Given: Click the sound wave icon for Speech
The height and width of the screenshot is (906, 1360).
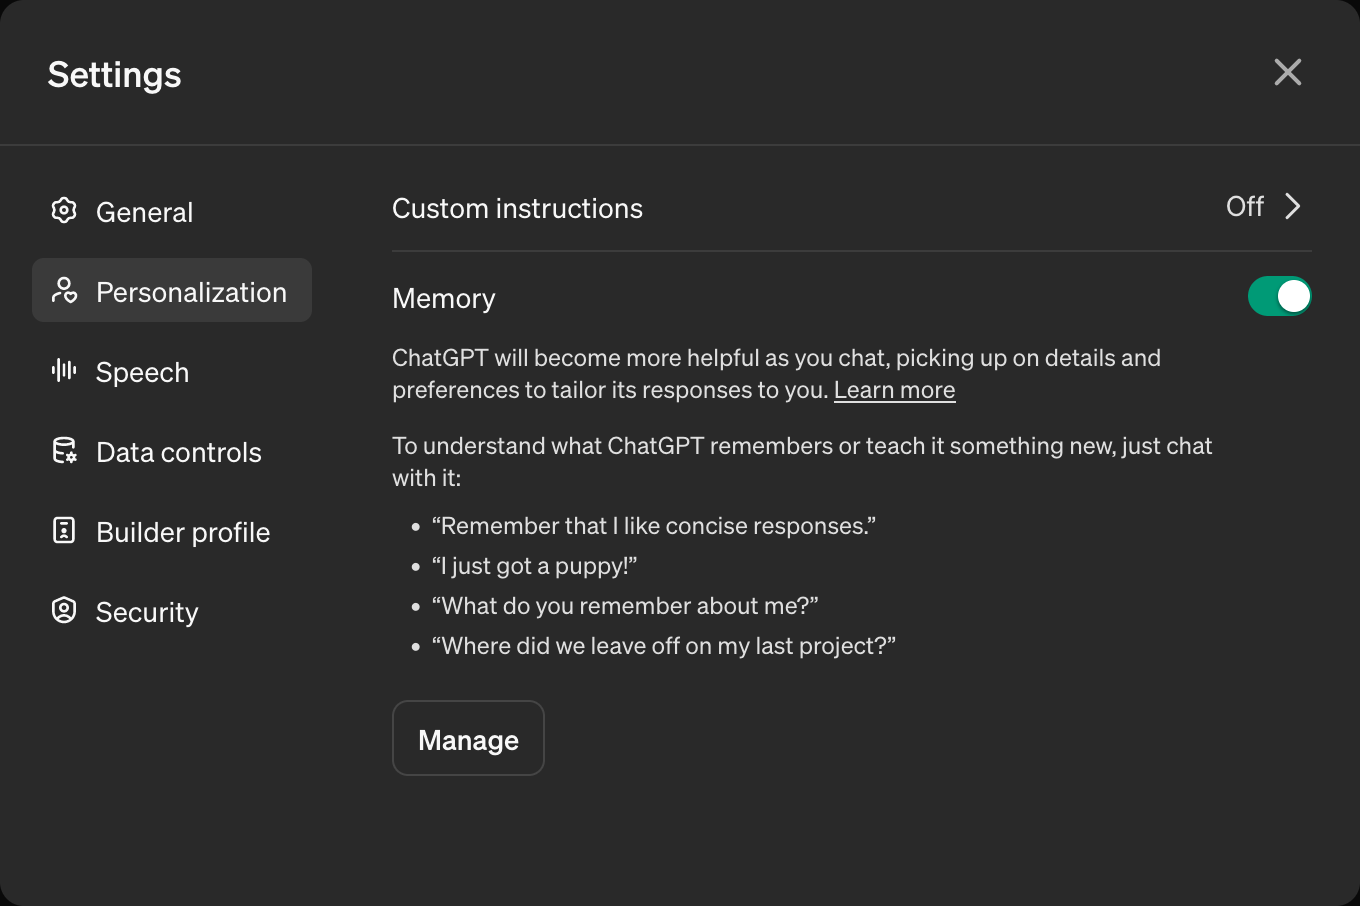Looking at the screenshot, I should 64,370.
